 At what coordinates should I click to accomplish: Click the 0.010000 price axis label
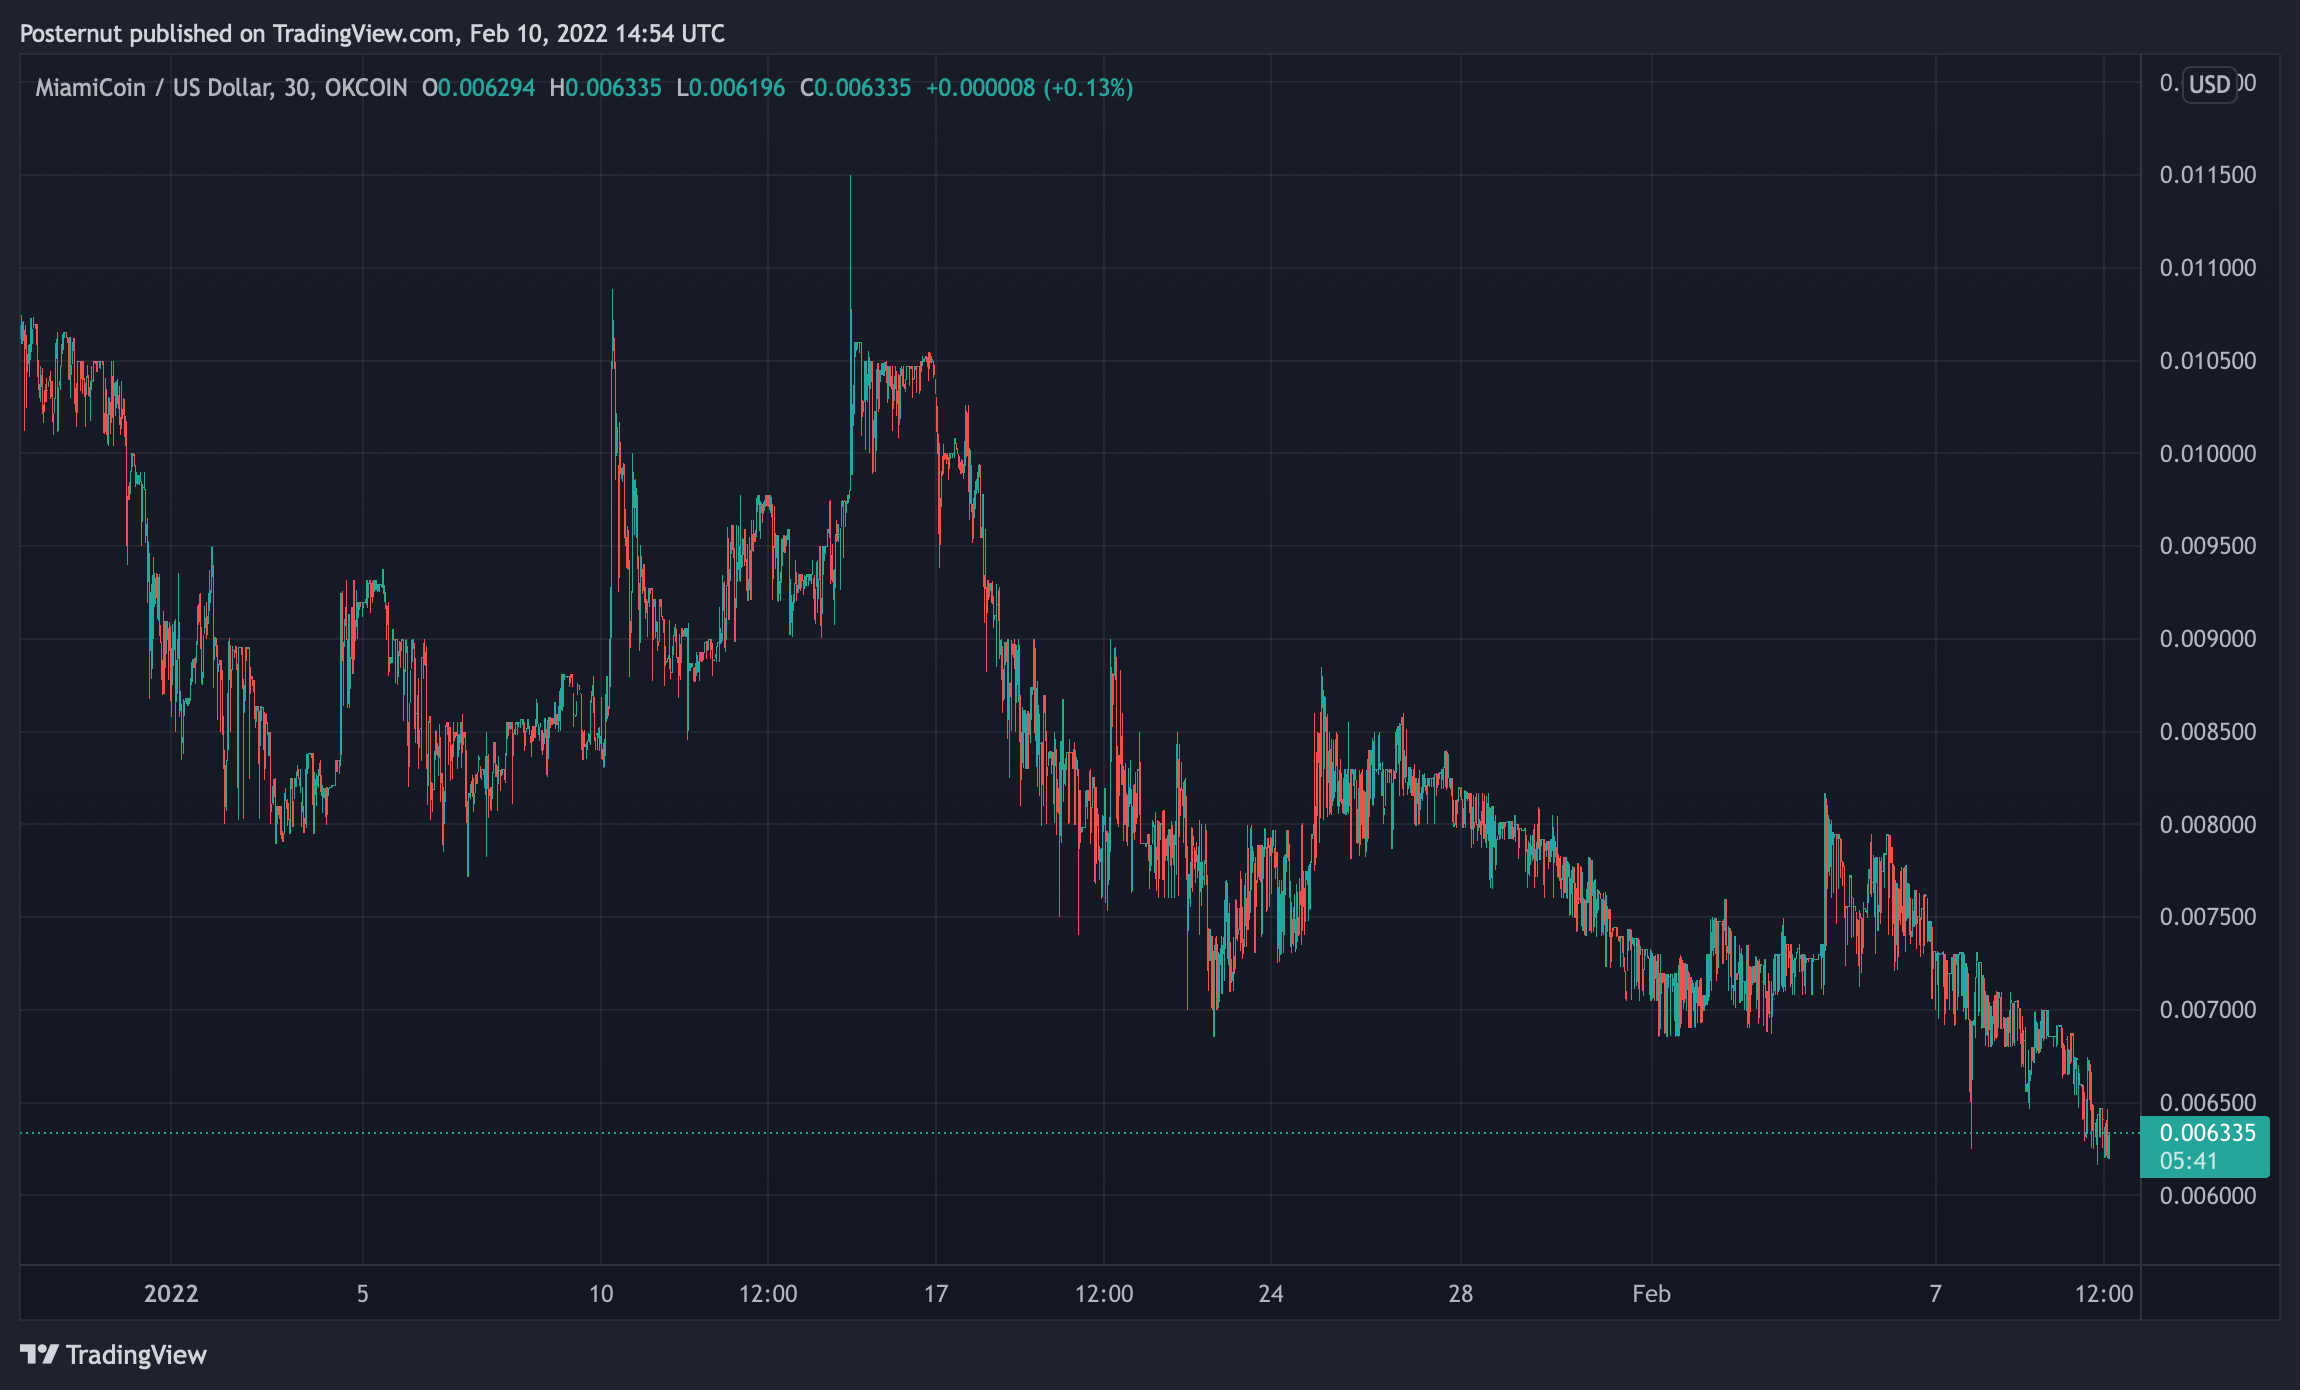point(2208,454)
